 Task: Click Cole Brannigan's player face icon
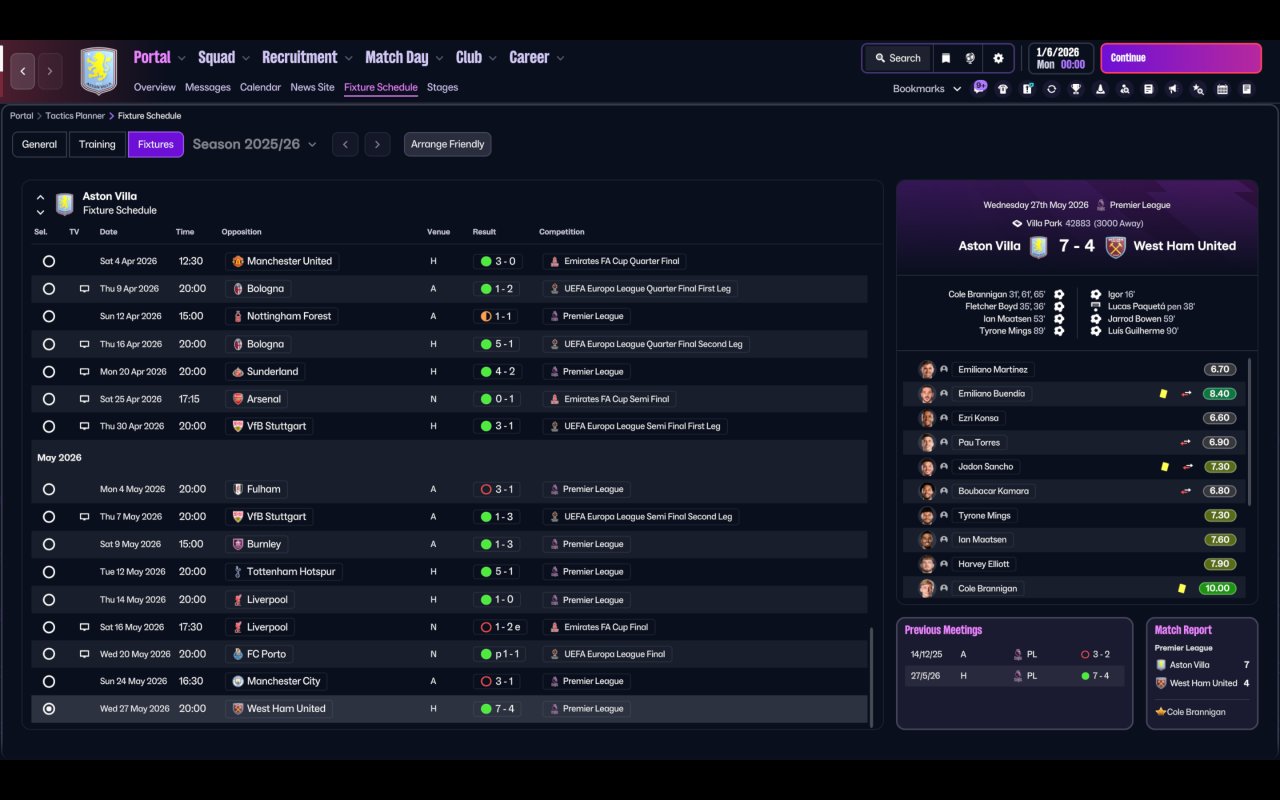click(x=927, y=588)
